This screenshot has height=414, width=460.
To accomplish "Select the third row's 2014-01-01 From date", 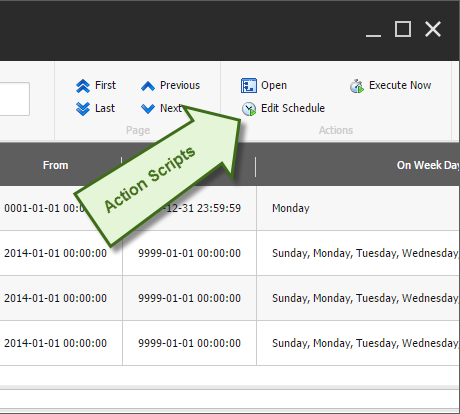I will (55, 298).
